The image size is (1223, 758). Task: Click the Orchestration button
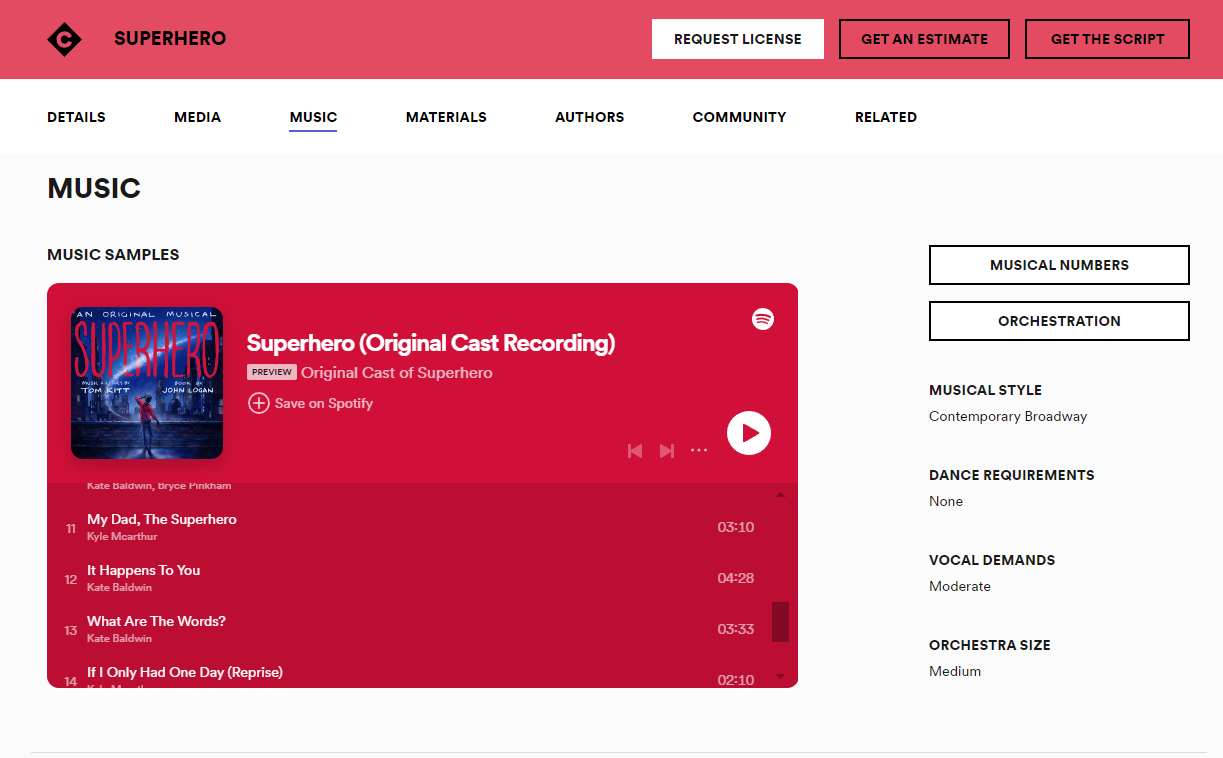coord(1059,321)
